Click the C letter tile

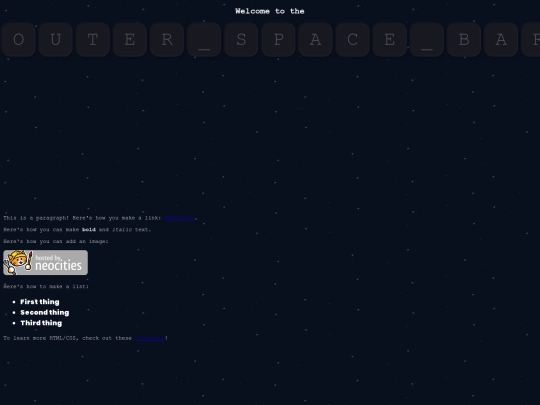353,40
